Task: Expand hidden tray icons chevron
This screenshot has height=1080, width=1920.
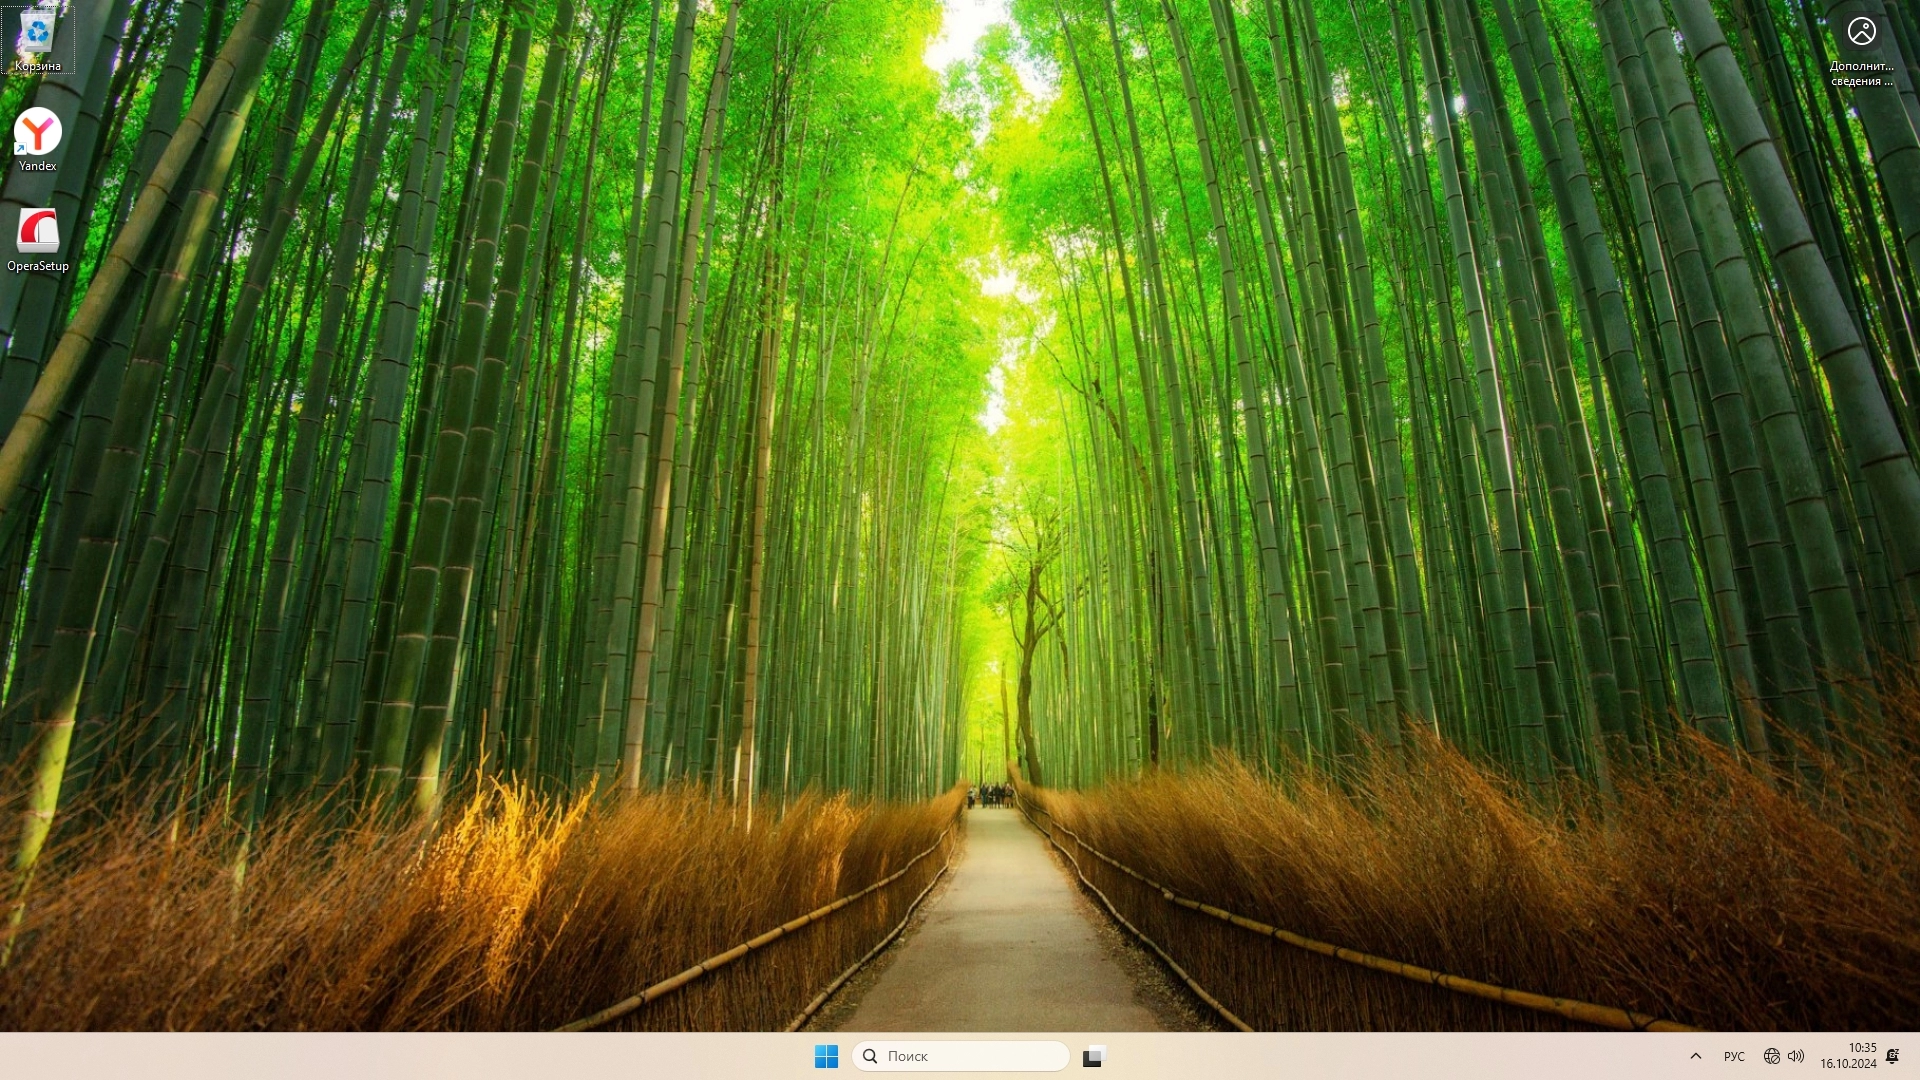Action: tap(1695, 1056)
